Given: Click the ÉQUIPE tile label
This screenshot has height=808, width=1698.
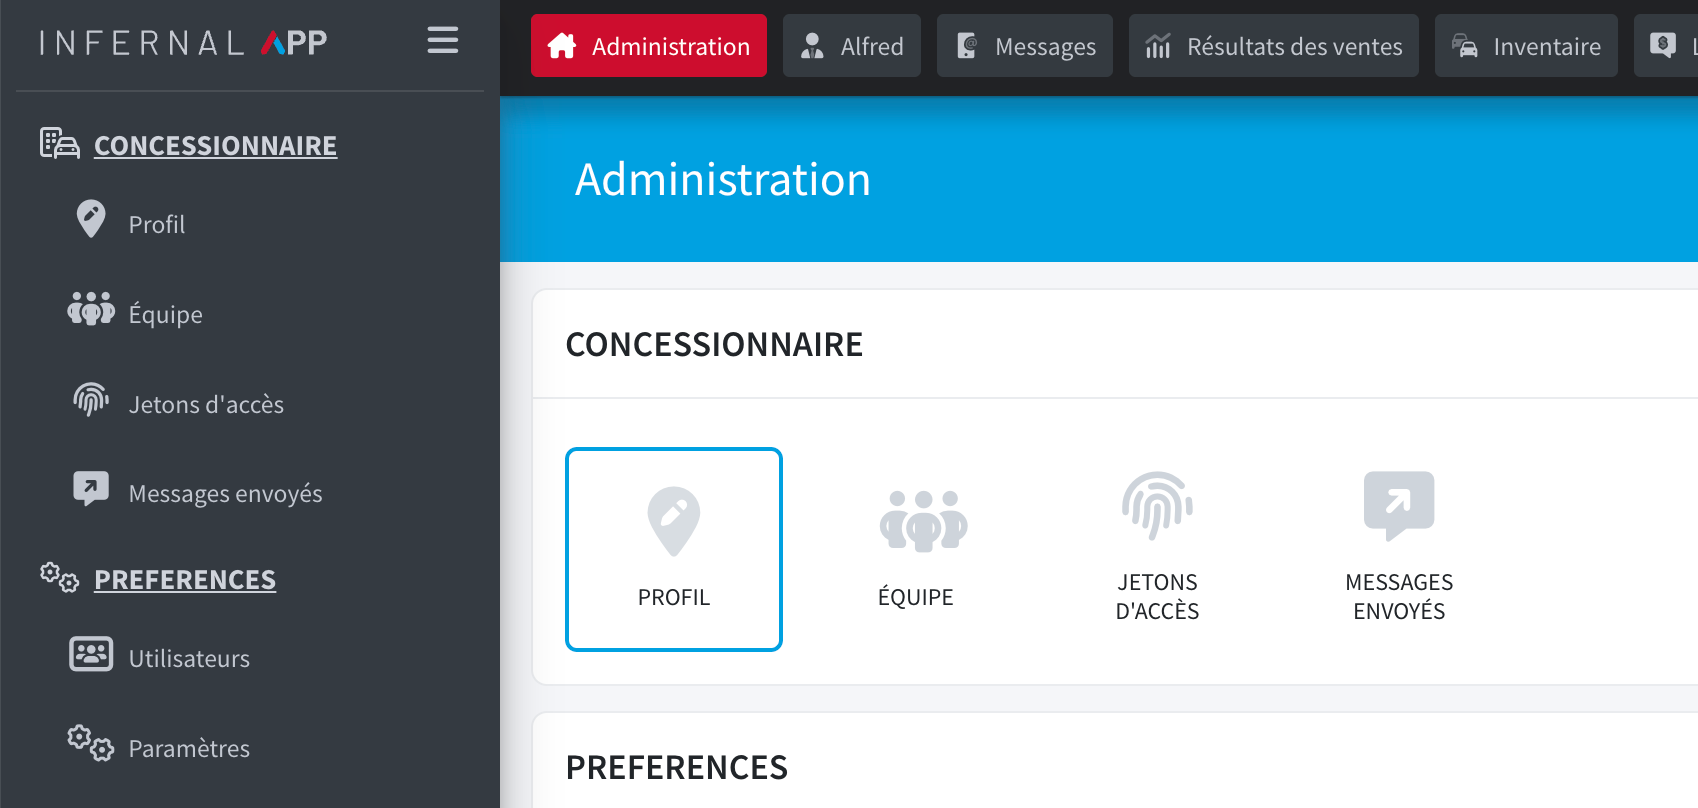Looking at the screenshot, I should (916, 597).
